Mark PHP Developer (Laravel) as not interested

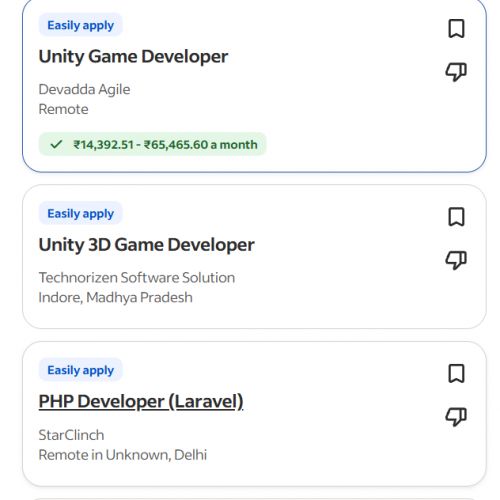tap(456, 417)
